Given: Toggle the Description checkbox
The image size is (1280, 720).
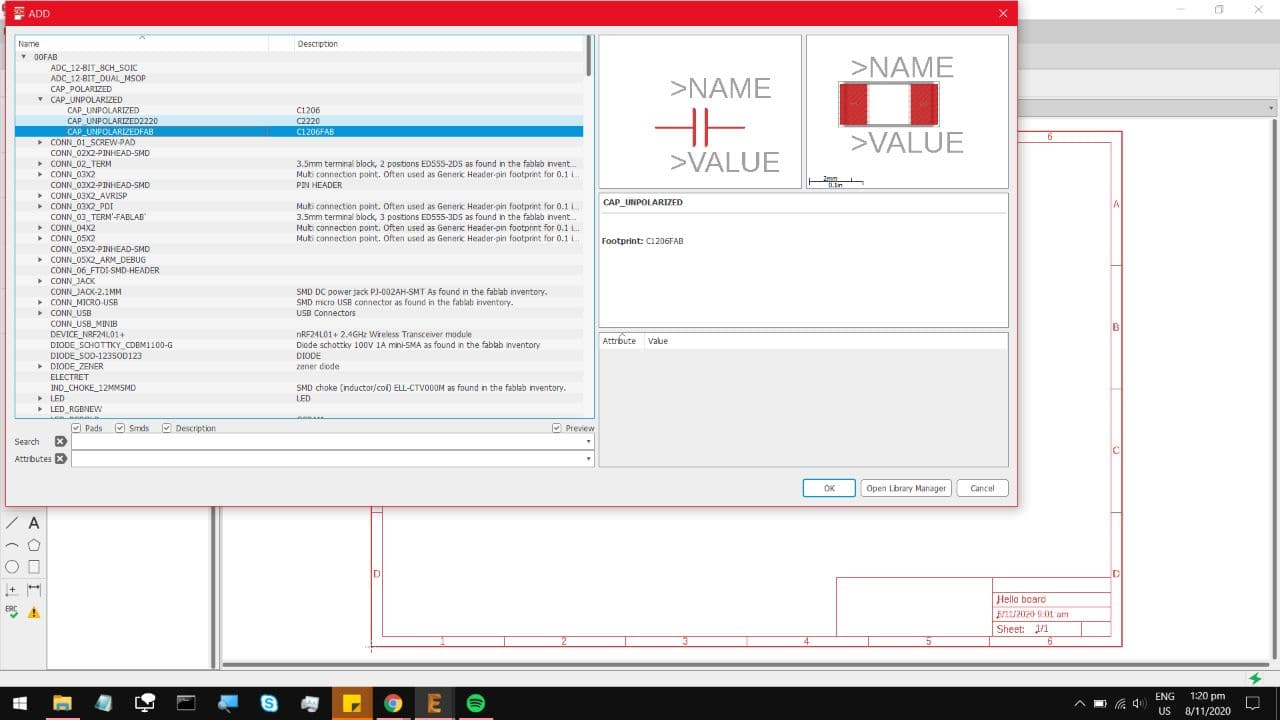Looking at the screenshot, I should click(x=167, y=428).
